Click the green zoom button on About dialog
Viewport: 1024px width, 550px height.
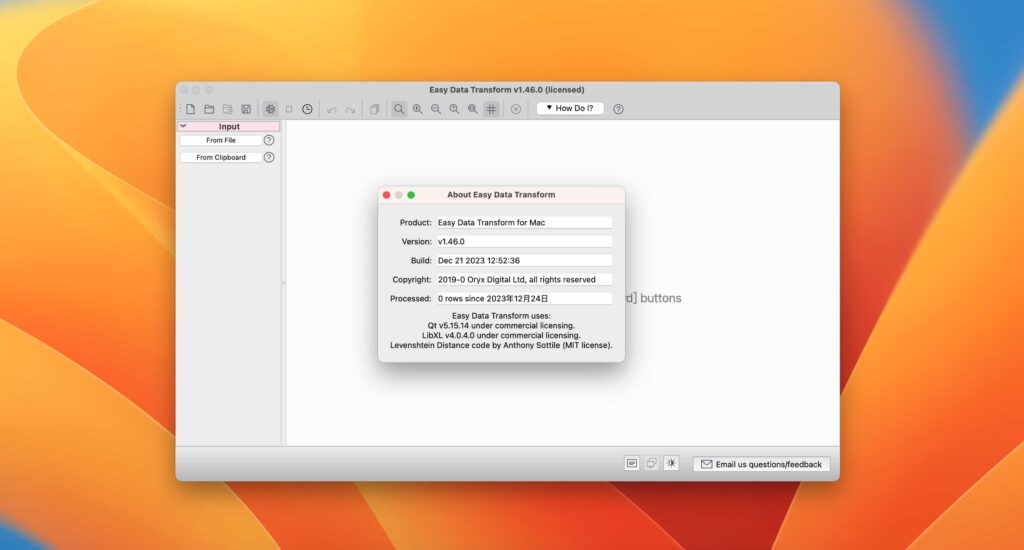(411, 195)
